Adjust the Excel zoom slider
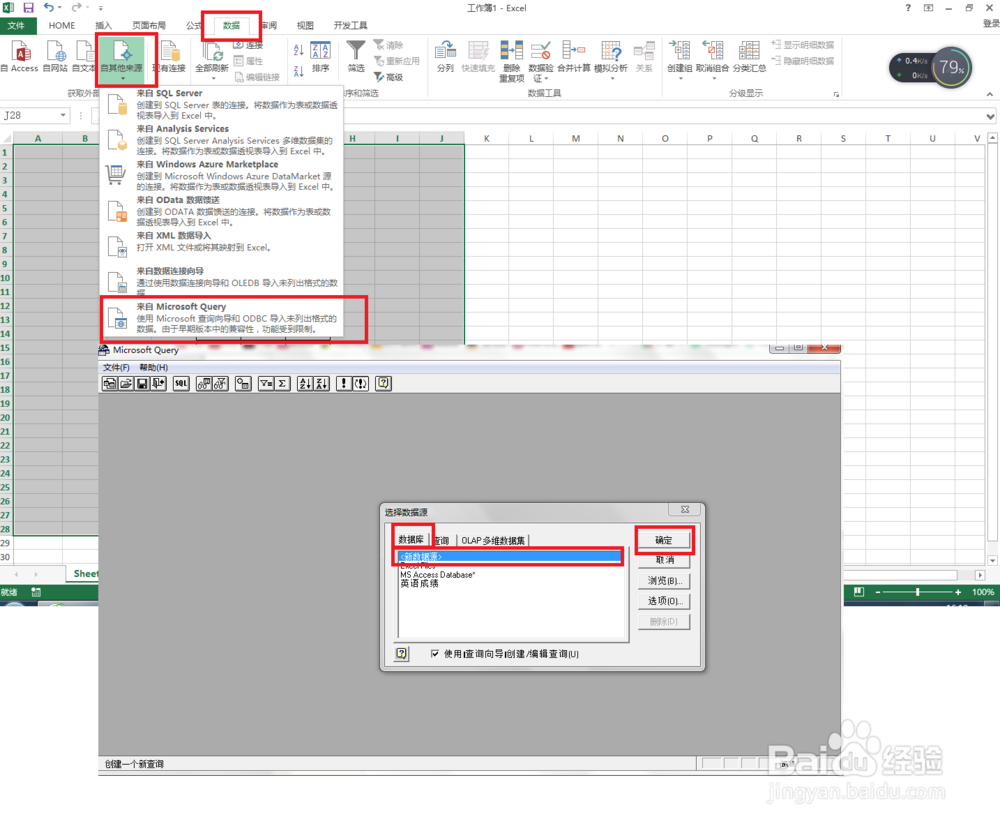 (917, 592)
